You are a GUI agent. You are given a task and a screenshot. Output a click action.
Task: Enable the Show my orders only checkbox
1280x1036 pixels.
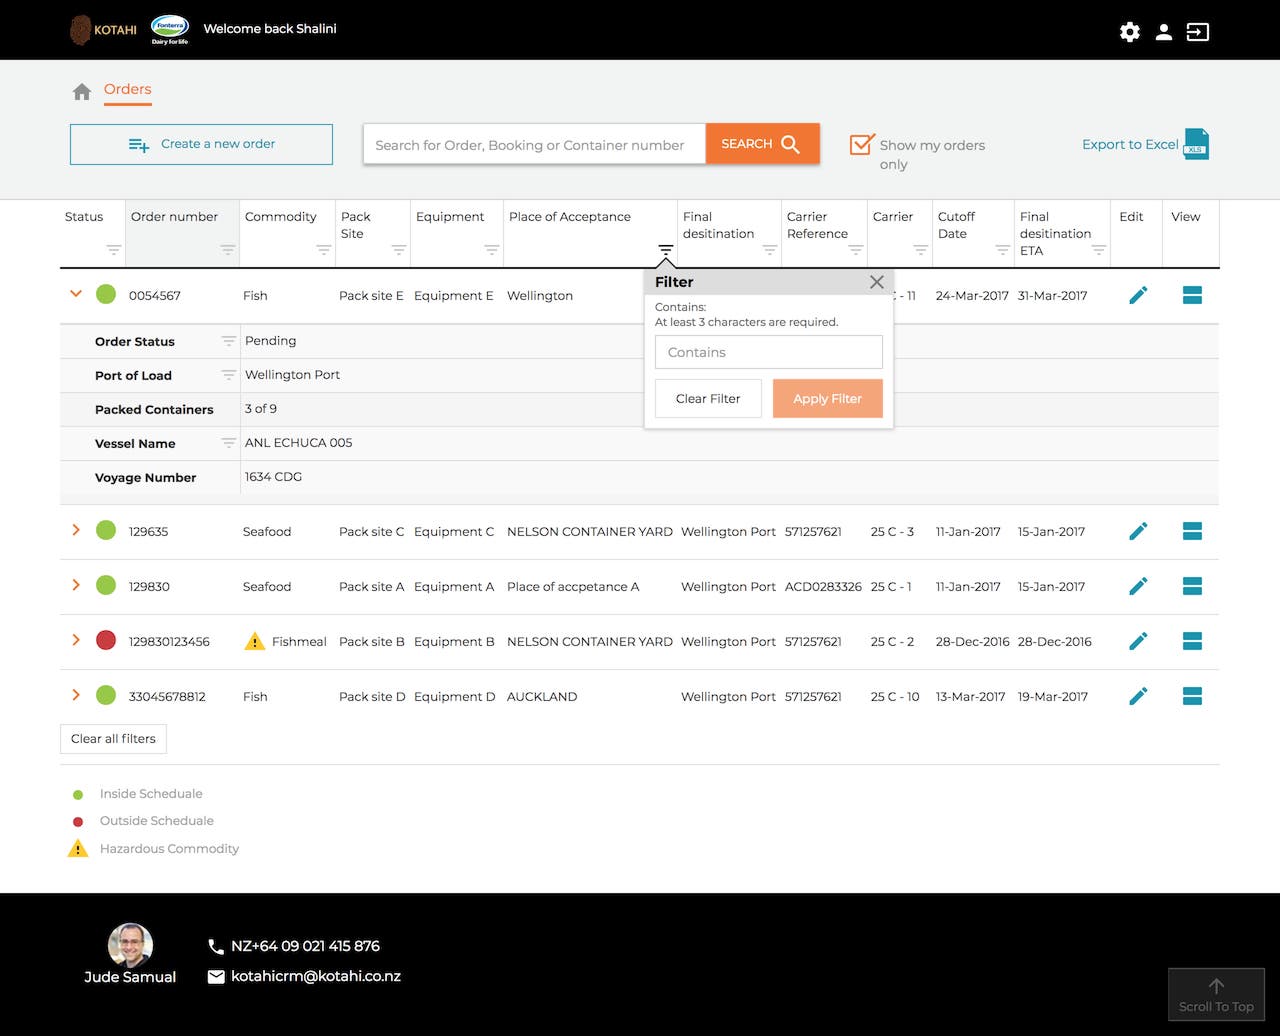(861, 143)
